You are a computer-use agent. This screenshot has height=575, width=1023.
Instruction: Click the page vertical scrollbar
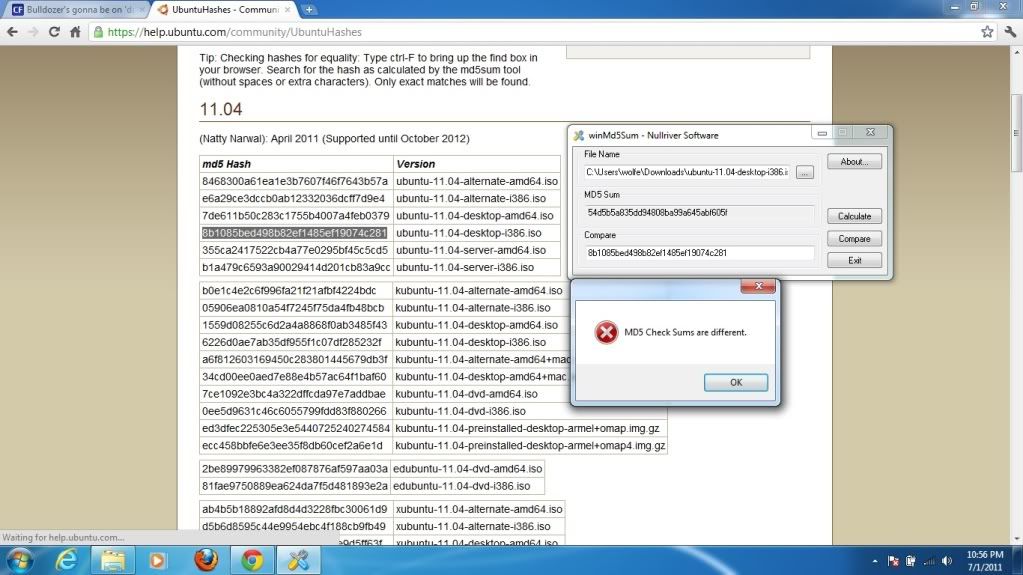click(1016, 133)
